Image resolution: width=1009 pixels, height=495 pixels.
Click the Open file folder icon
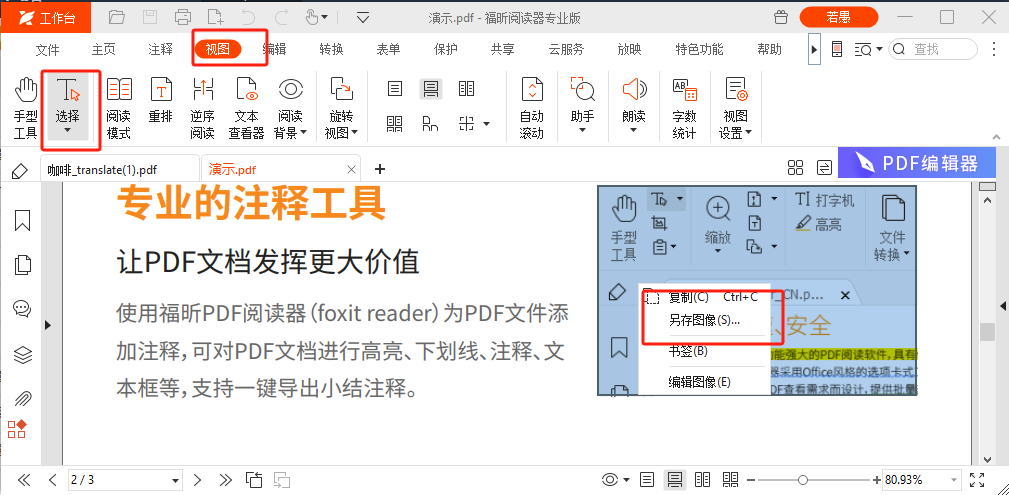pyautogui.click(x=116, y=17)
